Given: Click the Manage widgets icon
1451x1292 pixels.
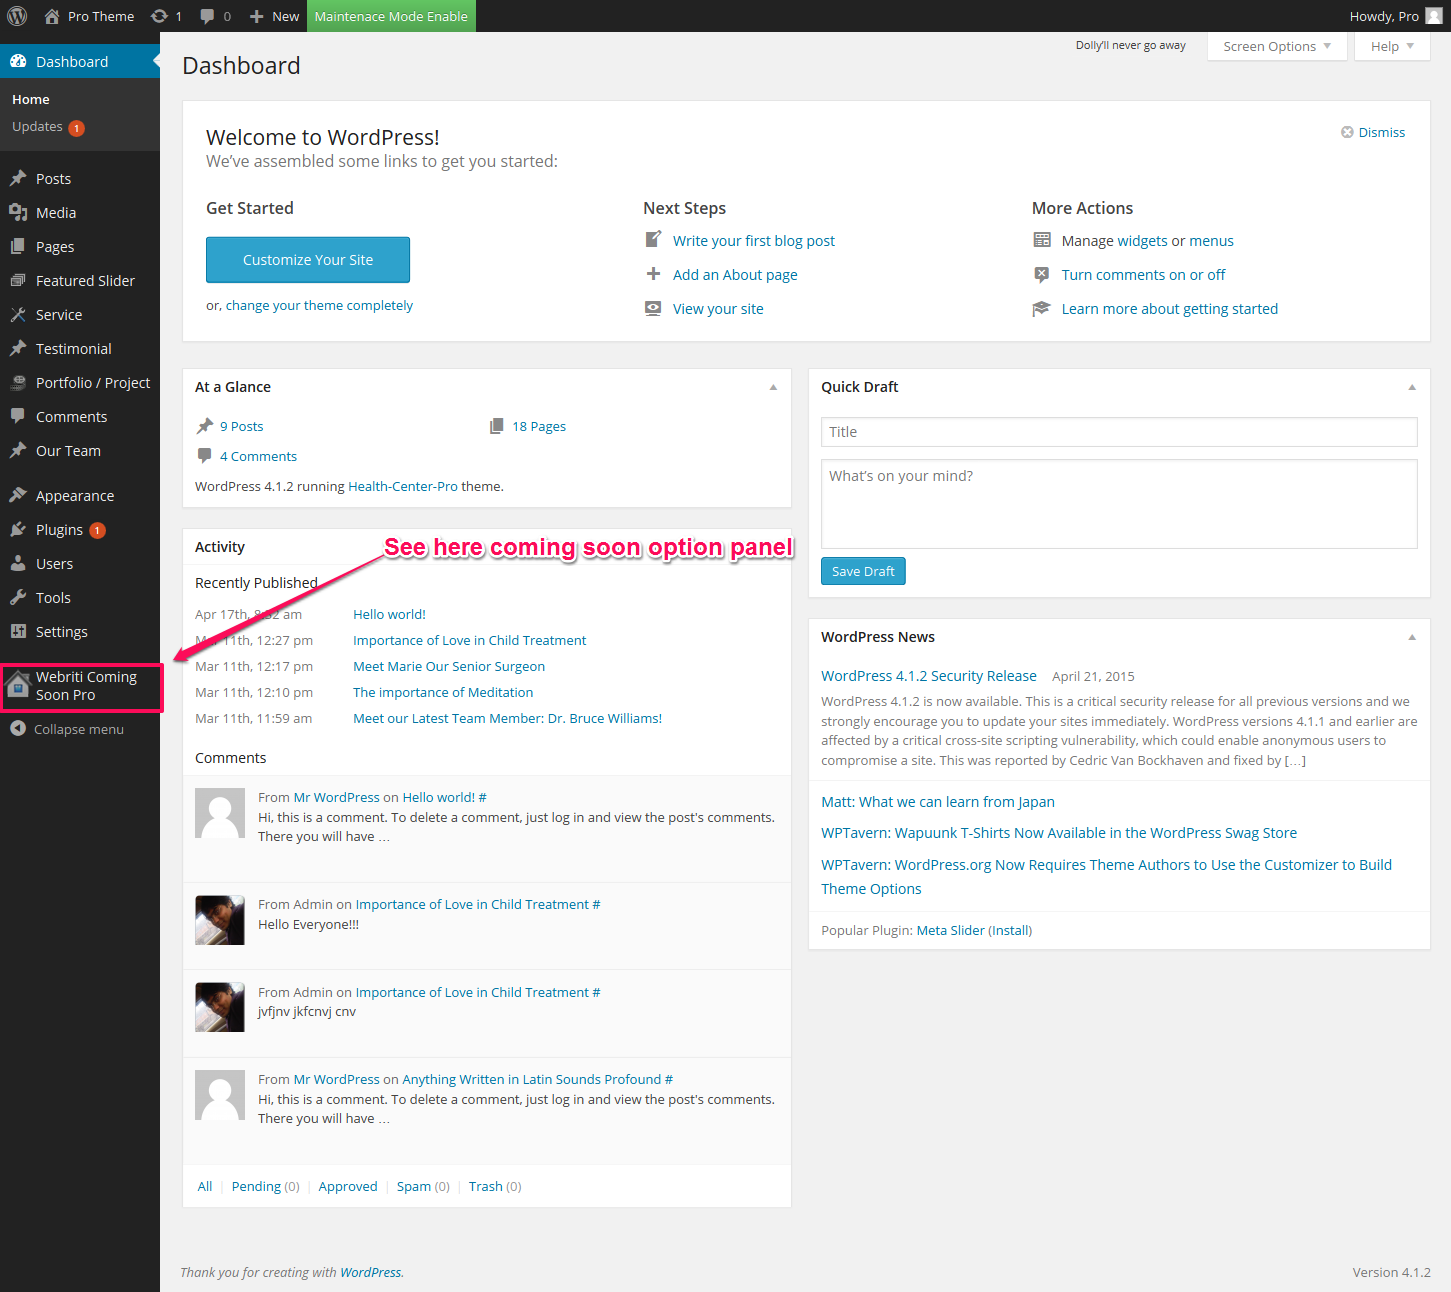Looking at the screenshot, I should click(x=1042, y=240).
